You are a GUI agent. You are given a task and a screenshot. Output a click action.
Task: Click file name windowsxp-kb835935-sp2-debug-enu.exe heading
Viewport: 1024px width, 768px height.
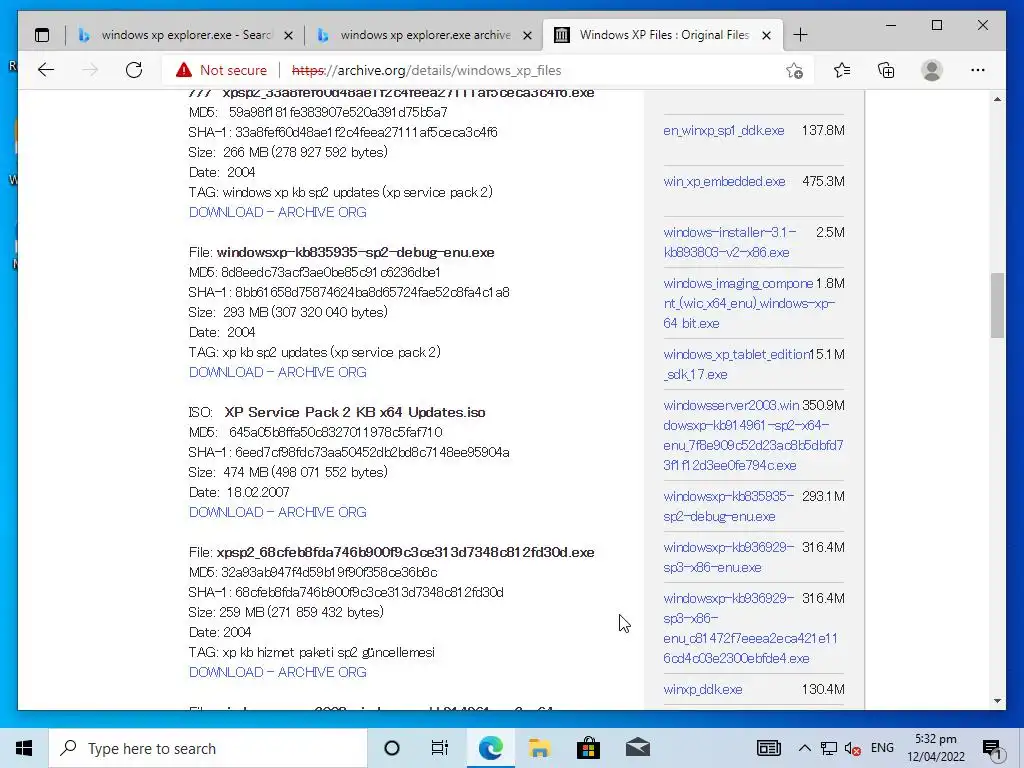(x=355, y=252)
